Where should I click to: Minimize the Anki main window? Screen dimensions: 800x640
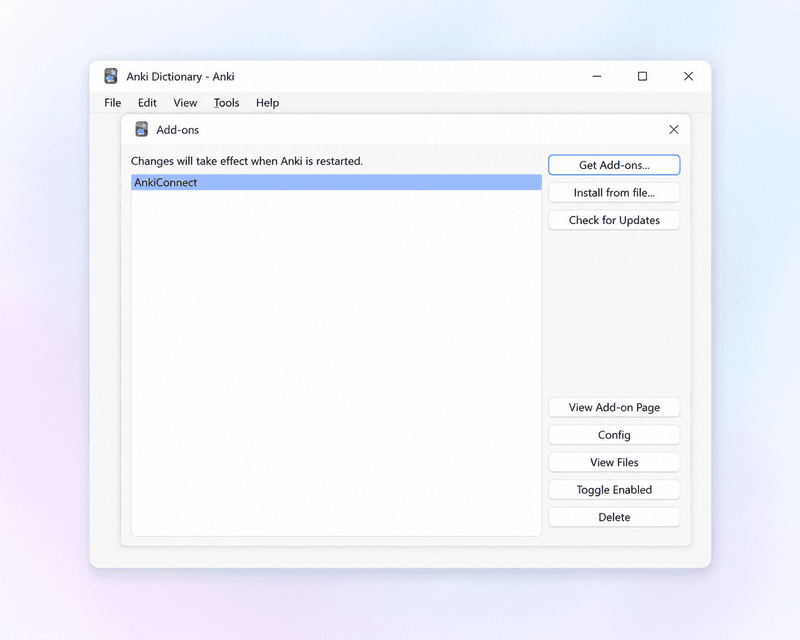[596, 76]
